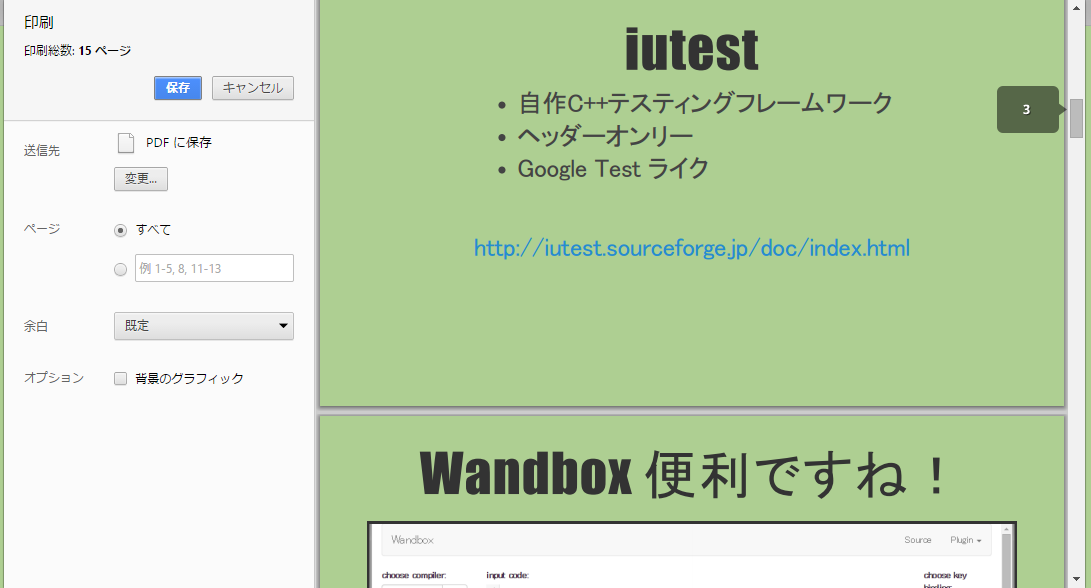Click the PDF document icon
This screenshot has width=1091, height=588.
pyautogui.click(x=126, y=143)
